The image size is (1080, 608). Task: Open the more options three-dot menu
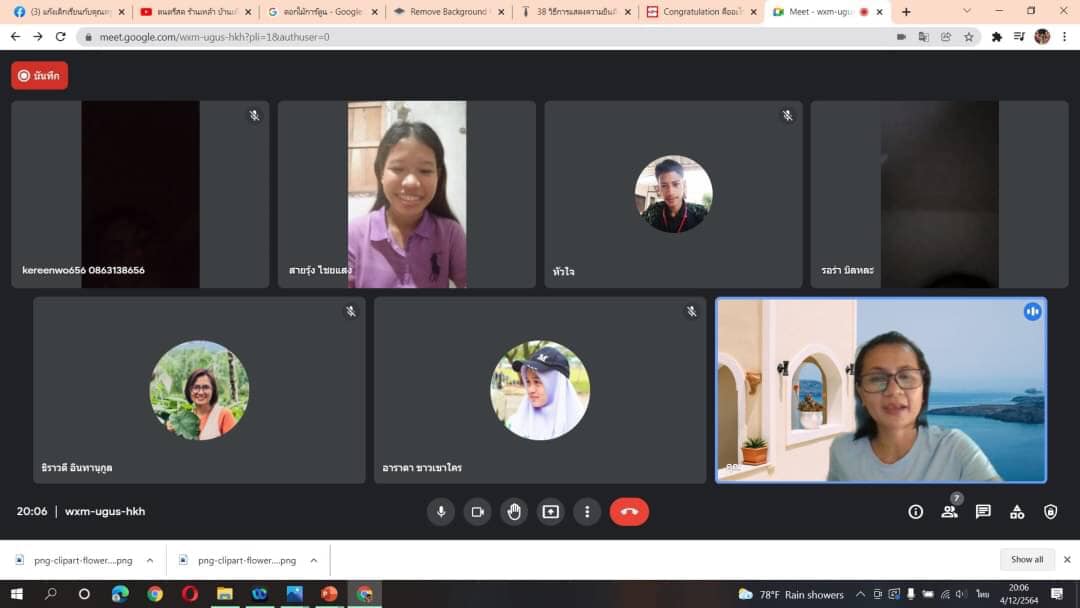(587, 512)
